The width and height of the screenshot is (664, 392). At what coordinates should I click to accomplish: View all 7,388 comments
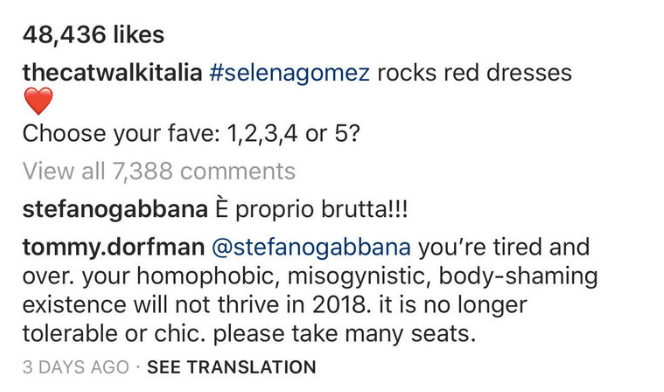point(159,171)
